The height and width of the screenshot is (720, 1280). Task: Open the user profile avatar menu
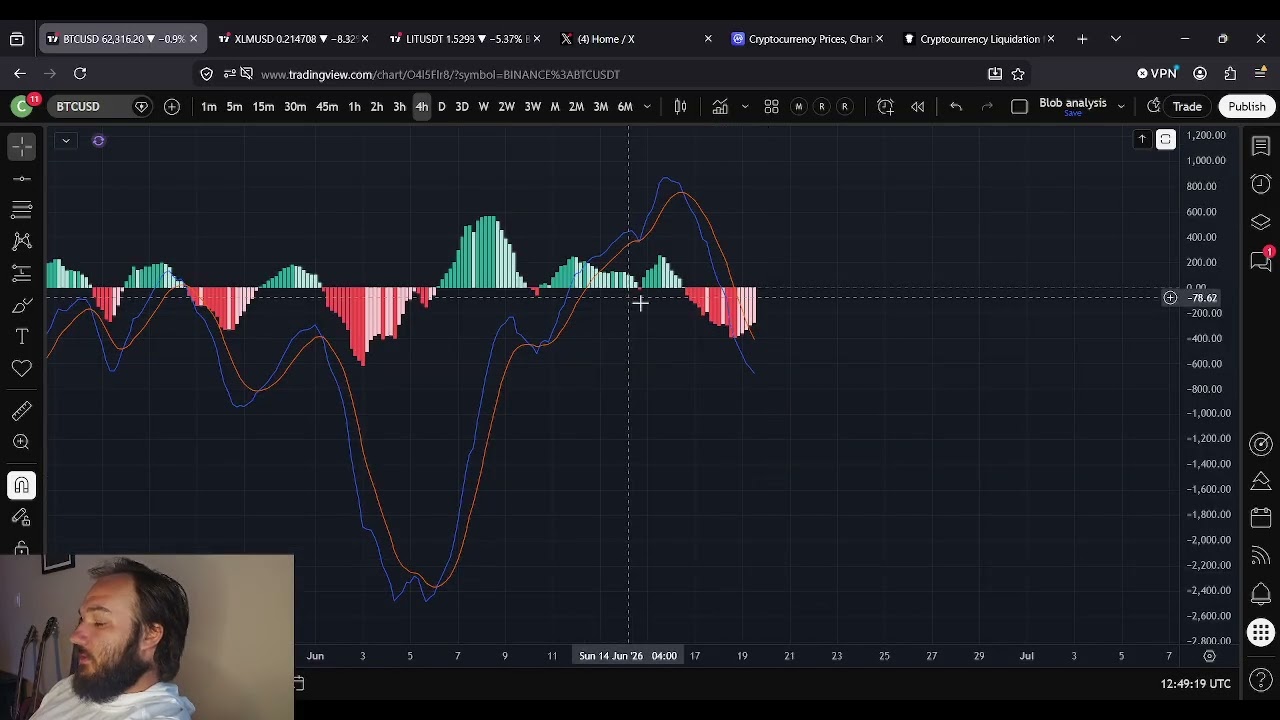pyautogui.click(x=21, y=106)
